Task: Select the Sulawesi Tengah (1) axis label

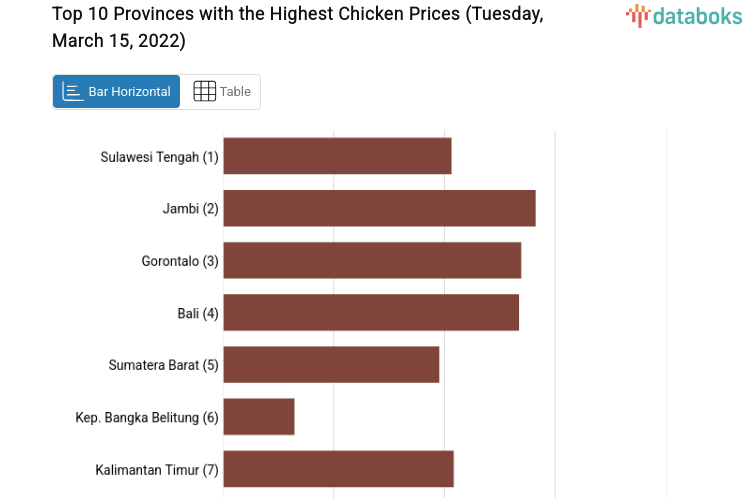Action: [159, 157]
